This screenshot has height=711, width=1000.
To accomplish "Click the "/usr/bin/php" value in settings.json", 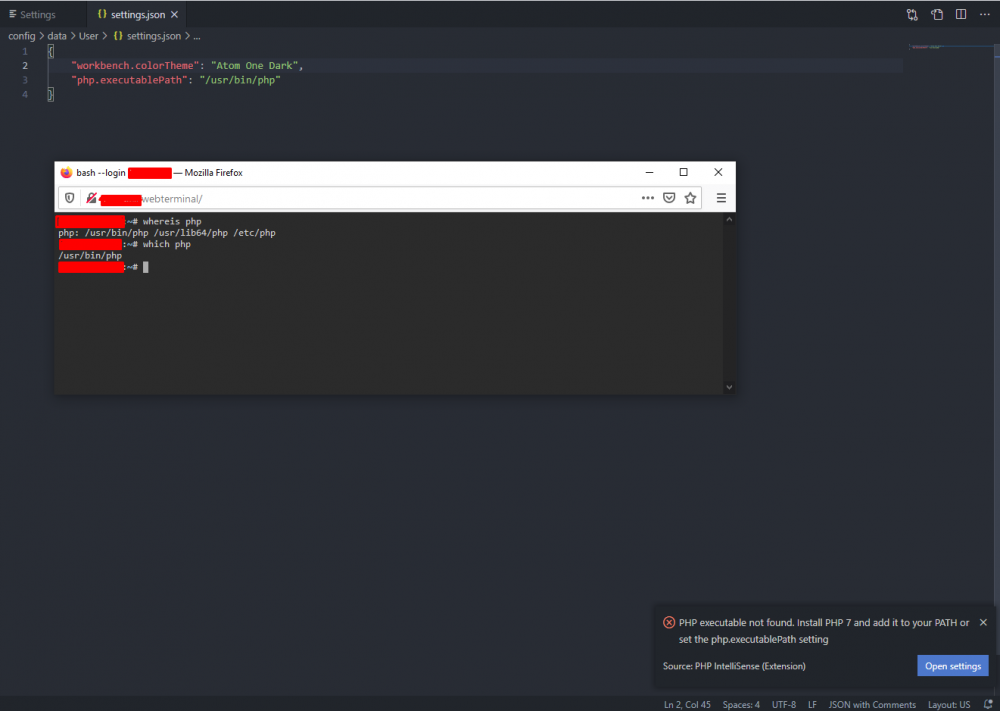I will coord(240,80).
